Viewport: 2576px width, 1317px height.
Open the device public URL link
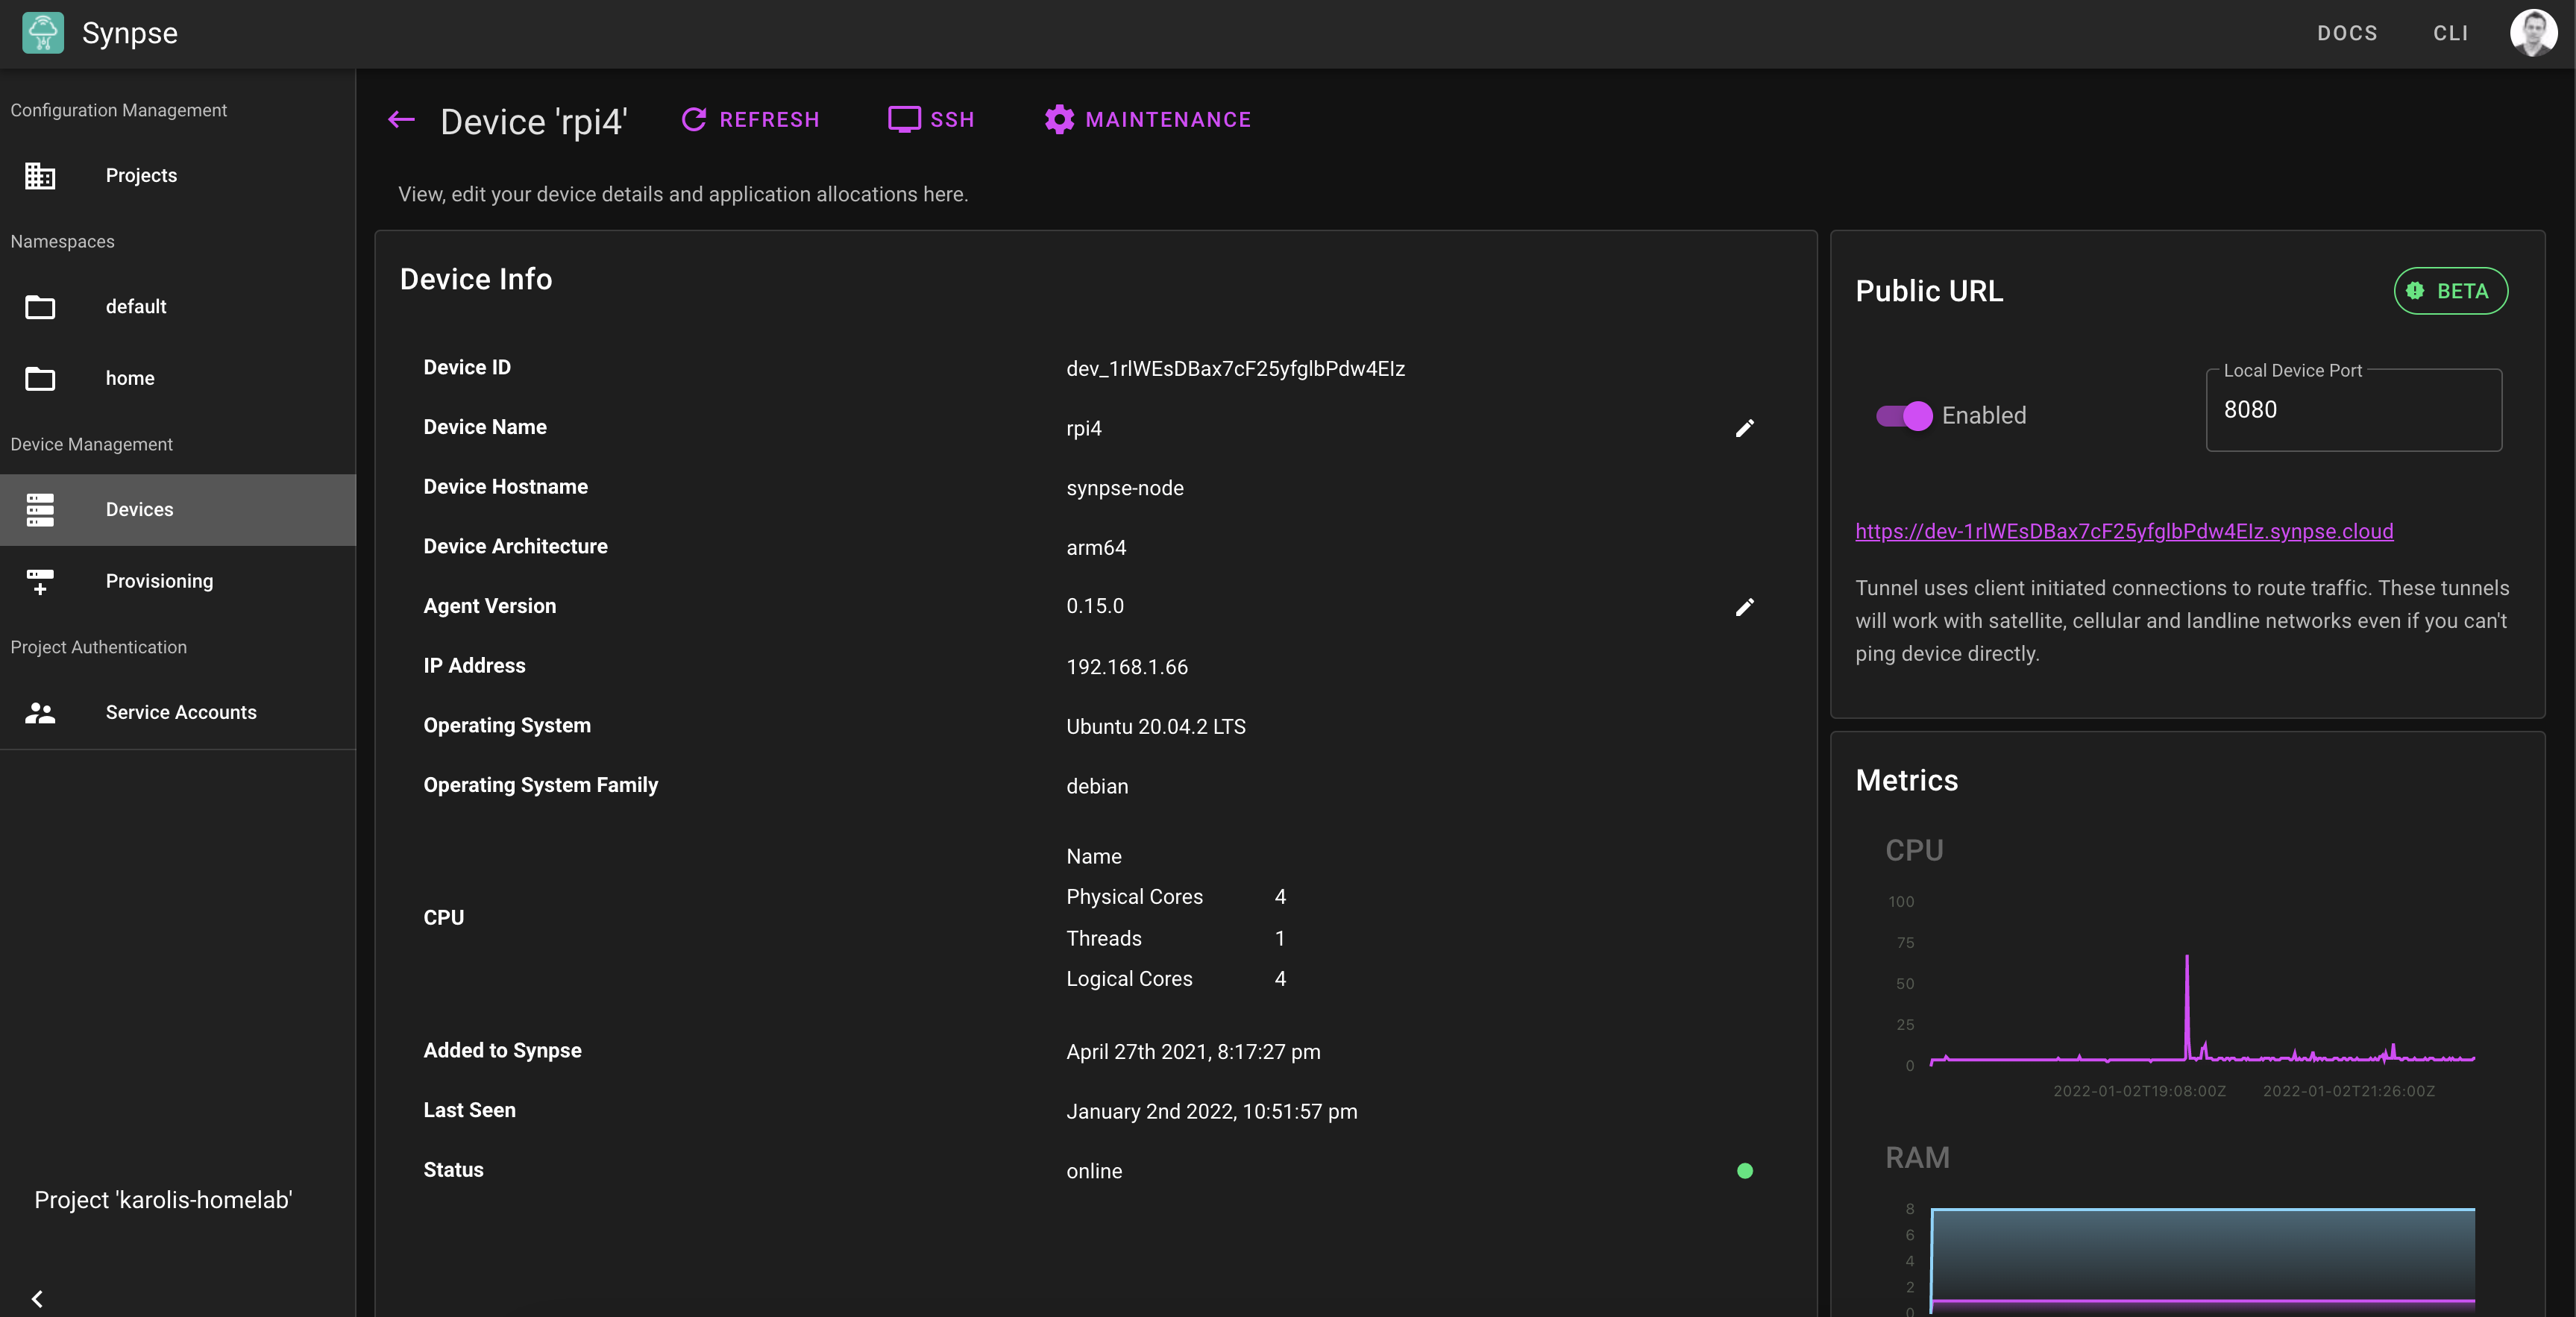pos(2123,531)
